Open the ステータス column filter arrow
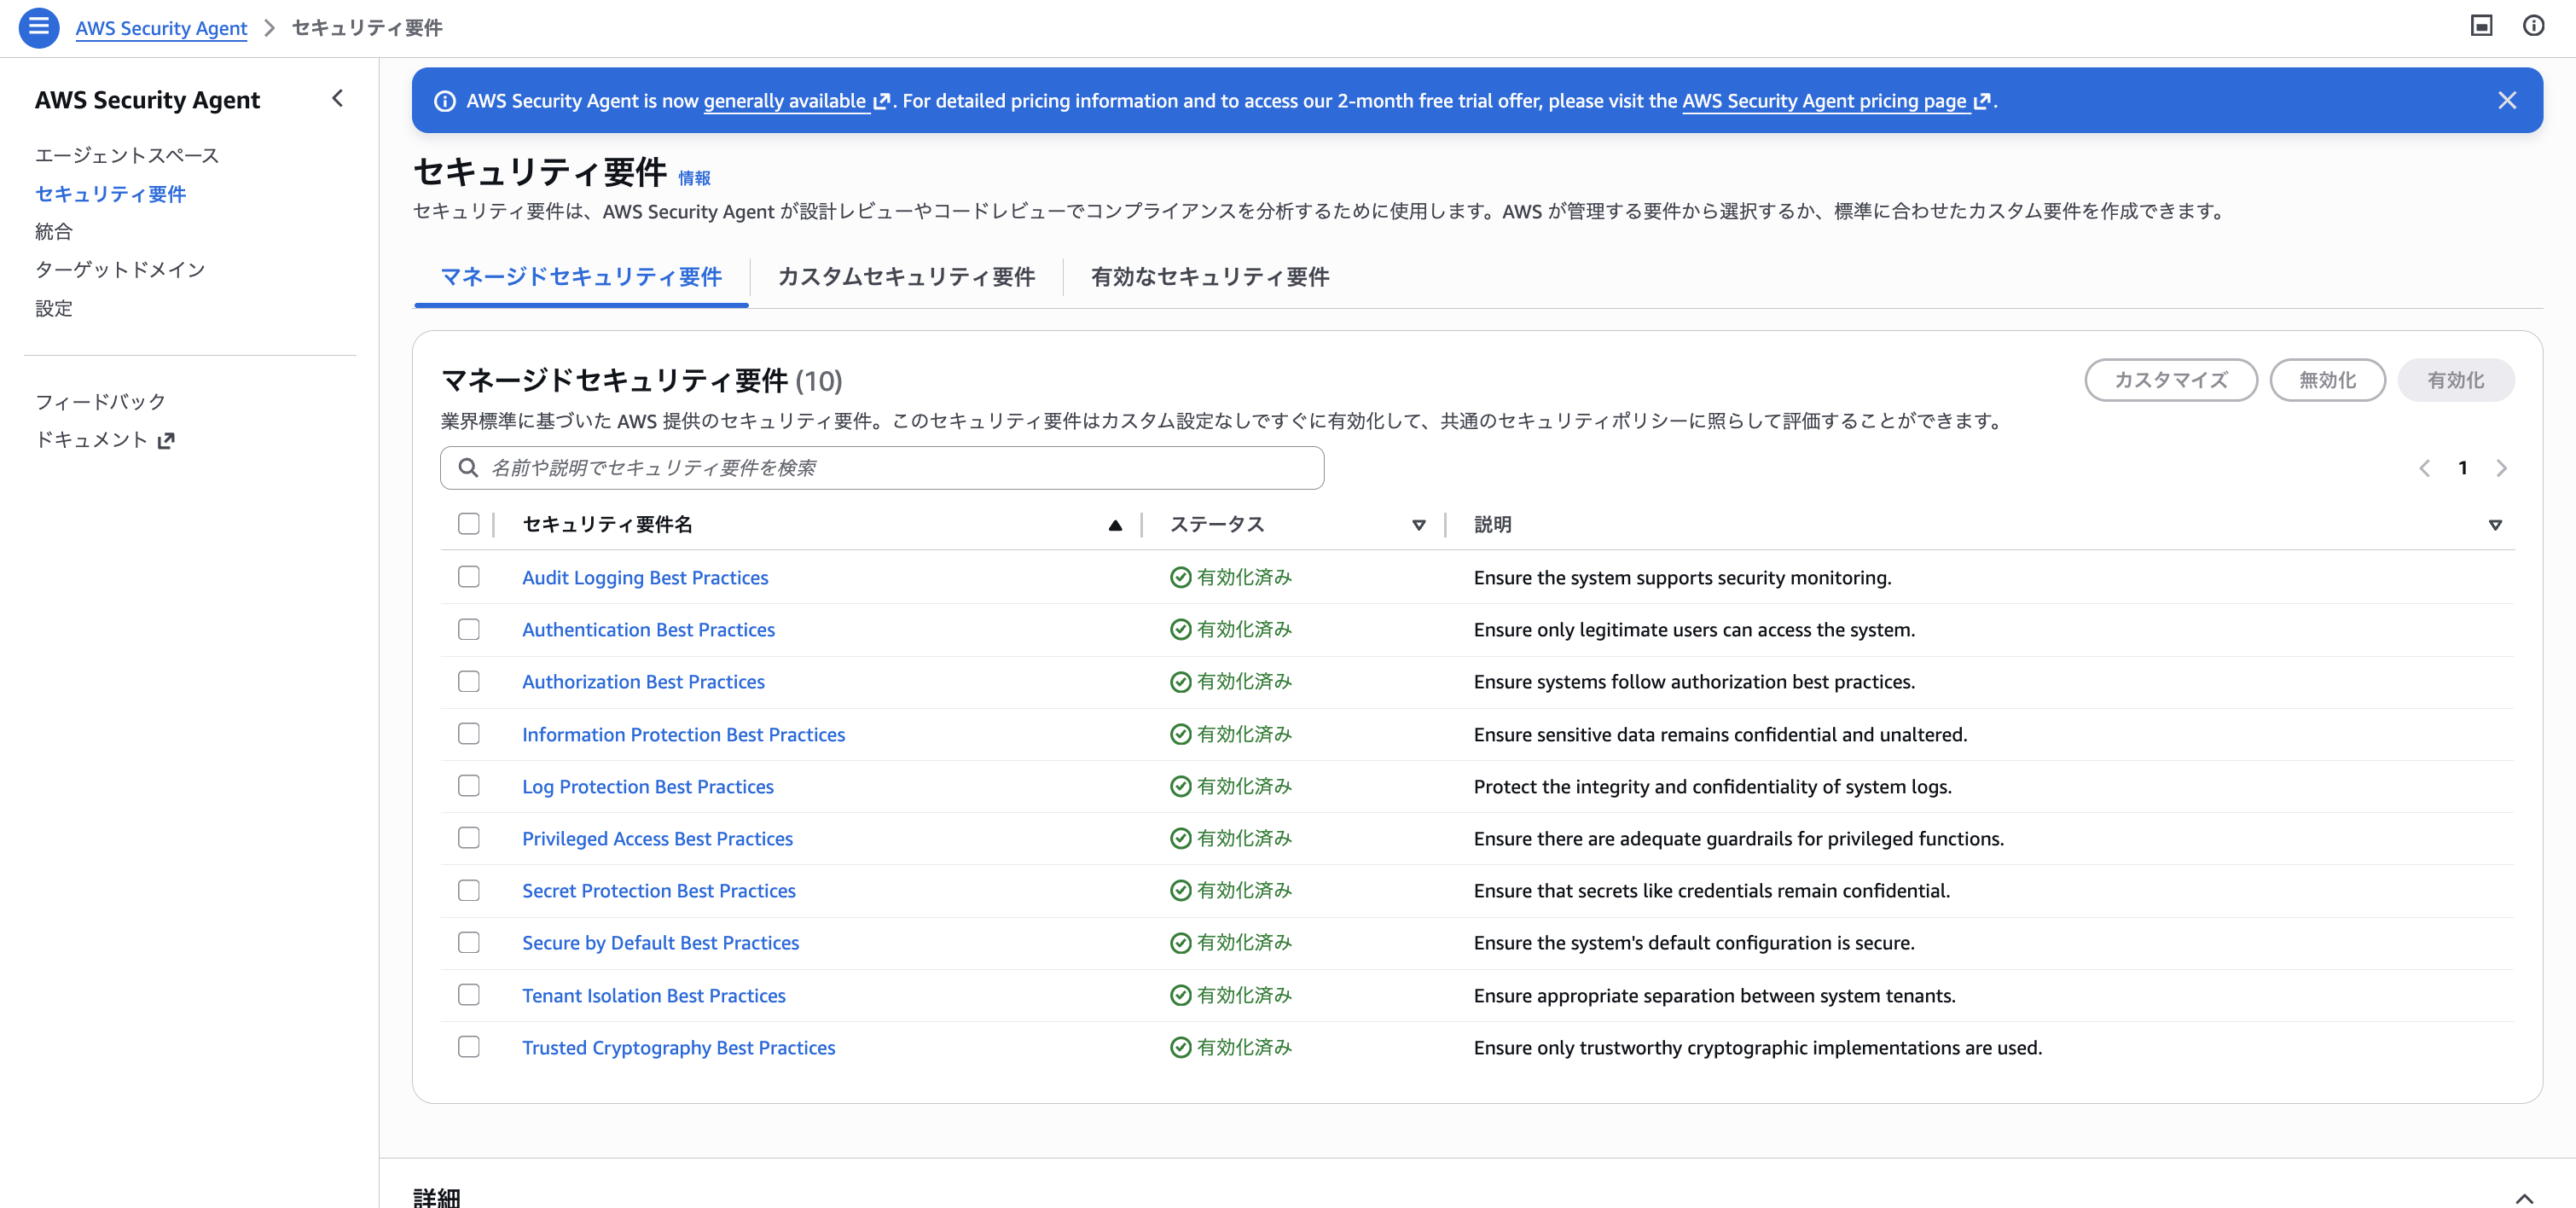 pyautogui.click(x=1419, y=524)
